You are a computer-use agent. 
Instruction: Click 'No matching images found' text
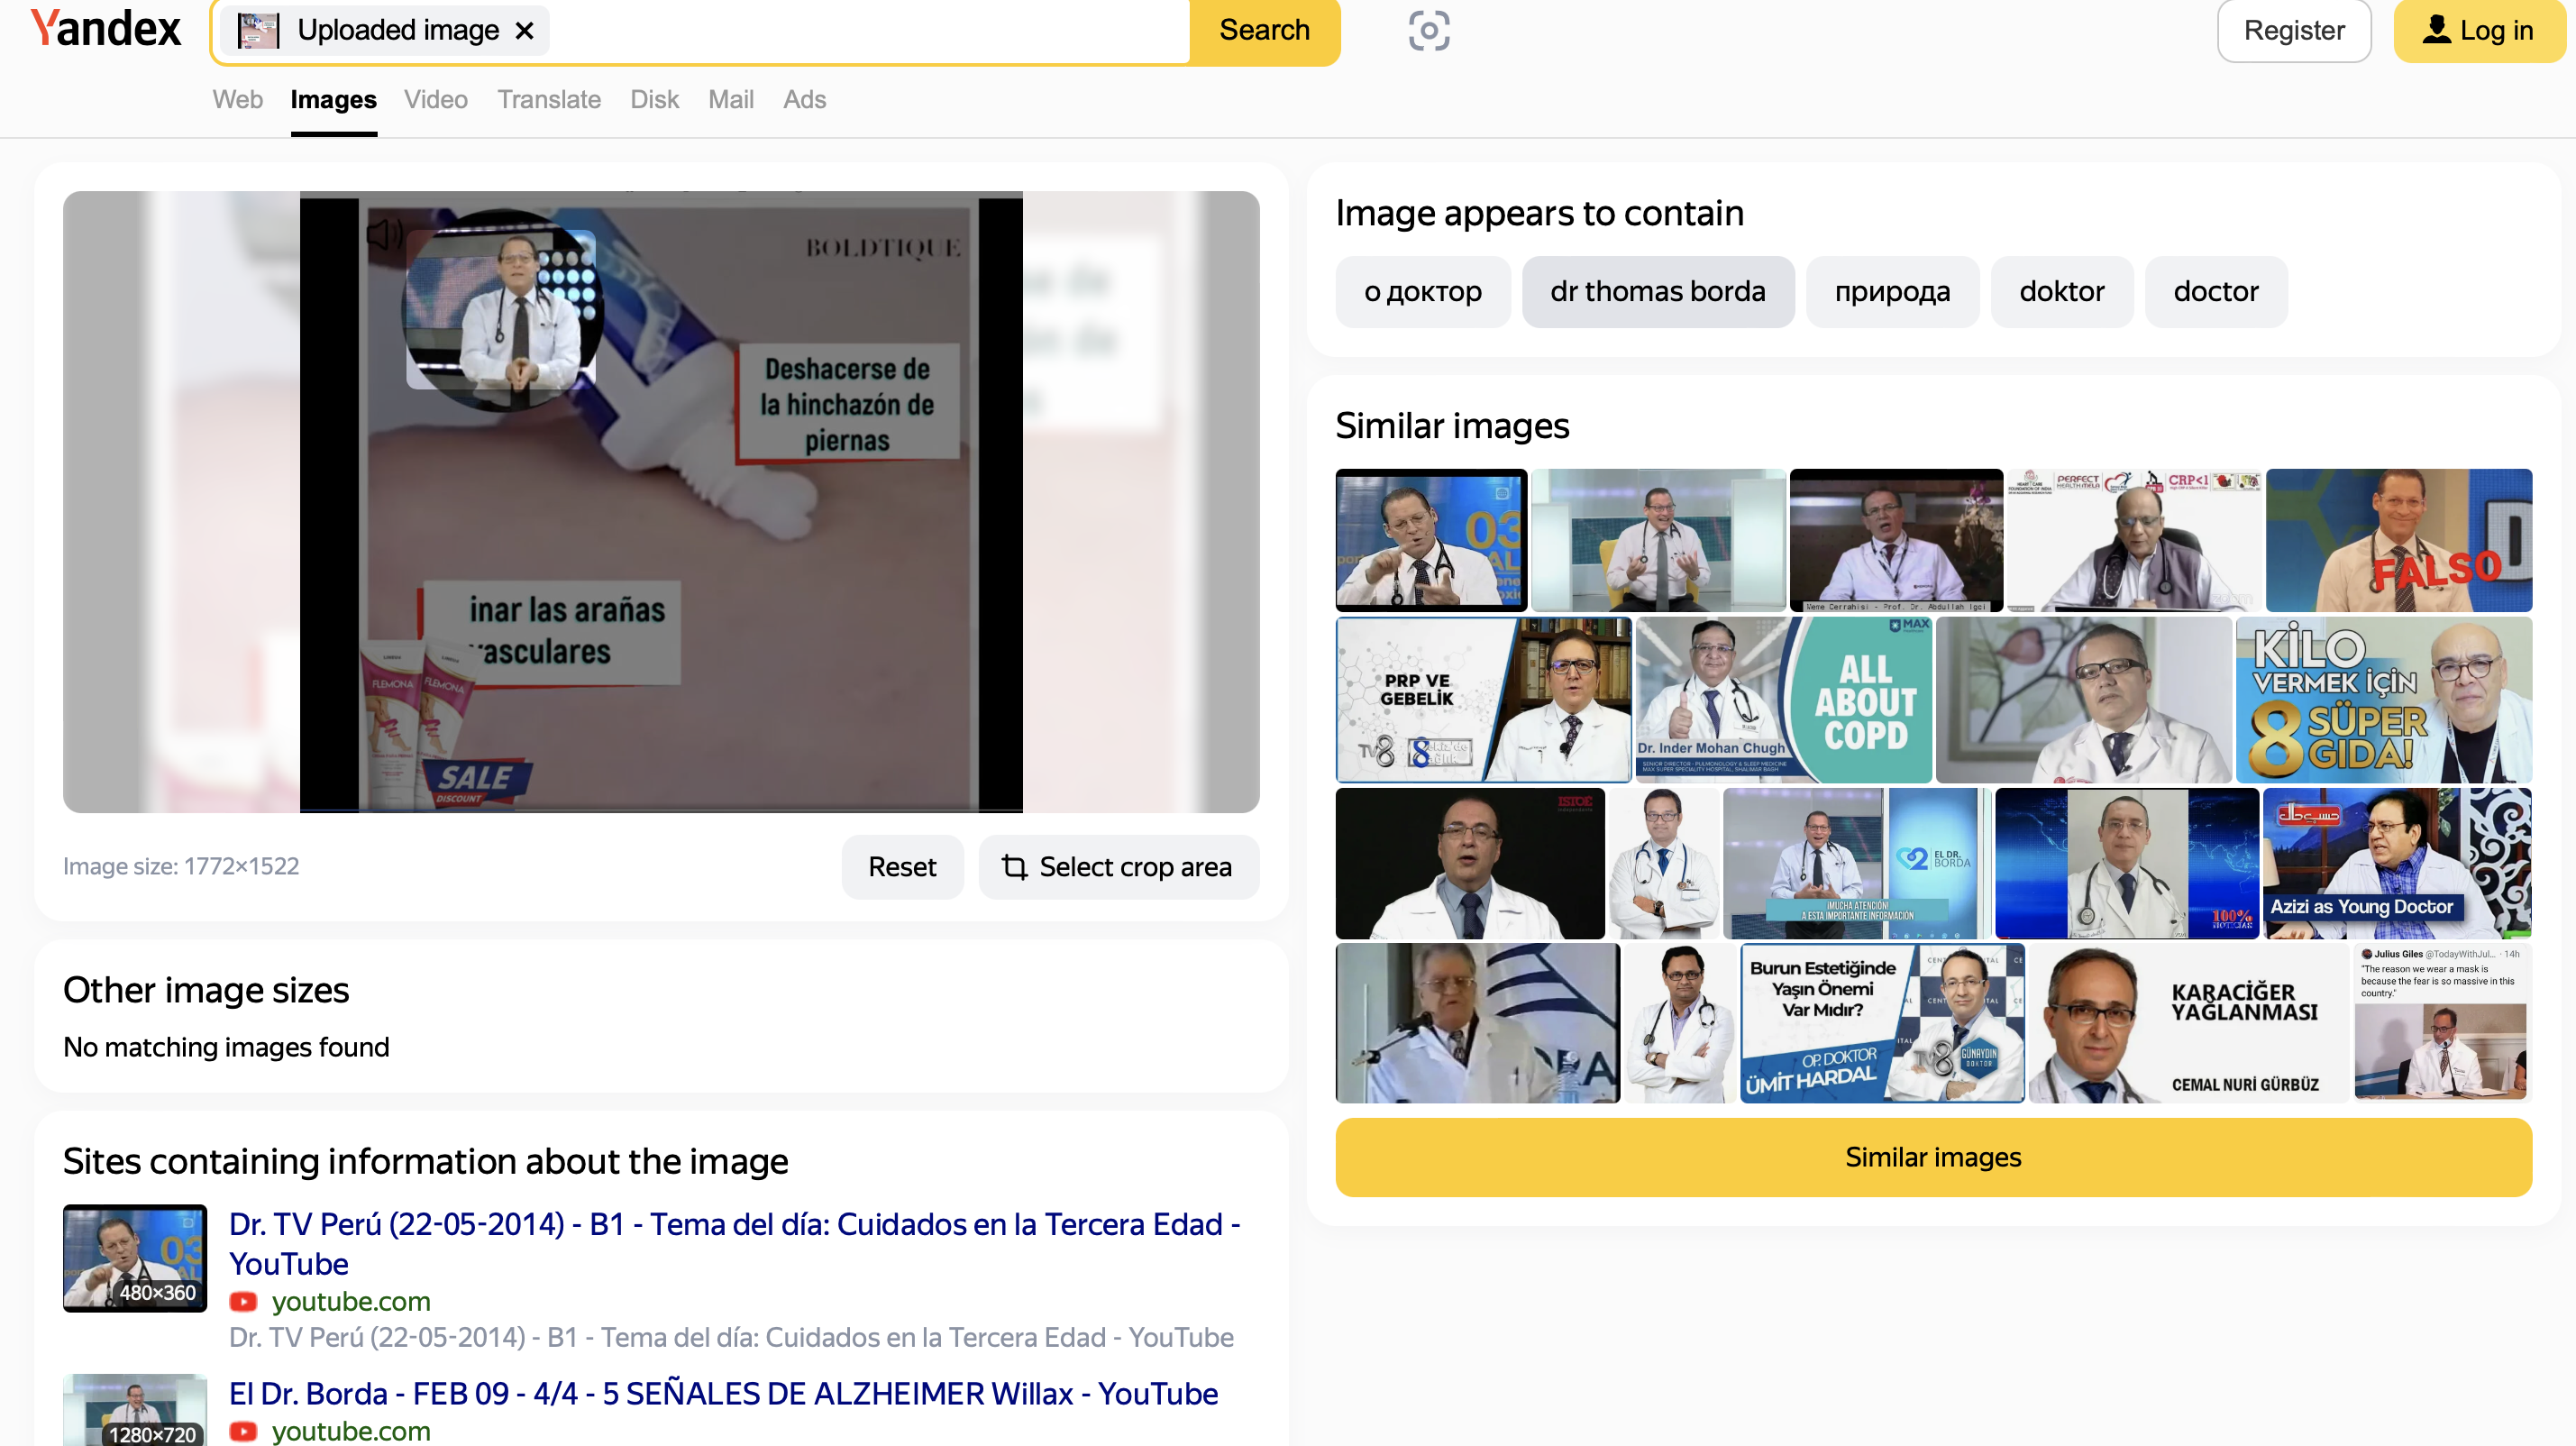(x=226, y=1047)
